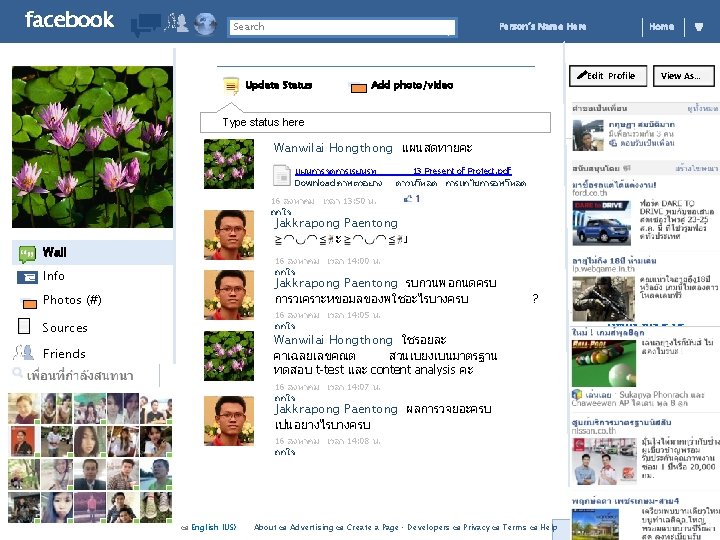Click the Type status here field
The image size is (720, 540).
375,122
